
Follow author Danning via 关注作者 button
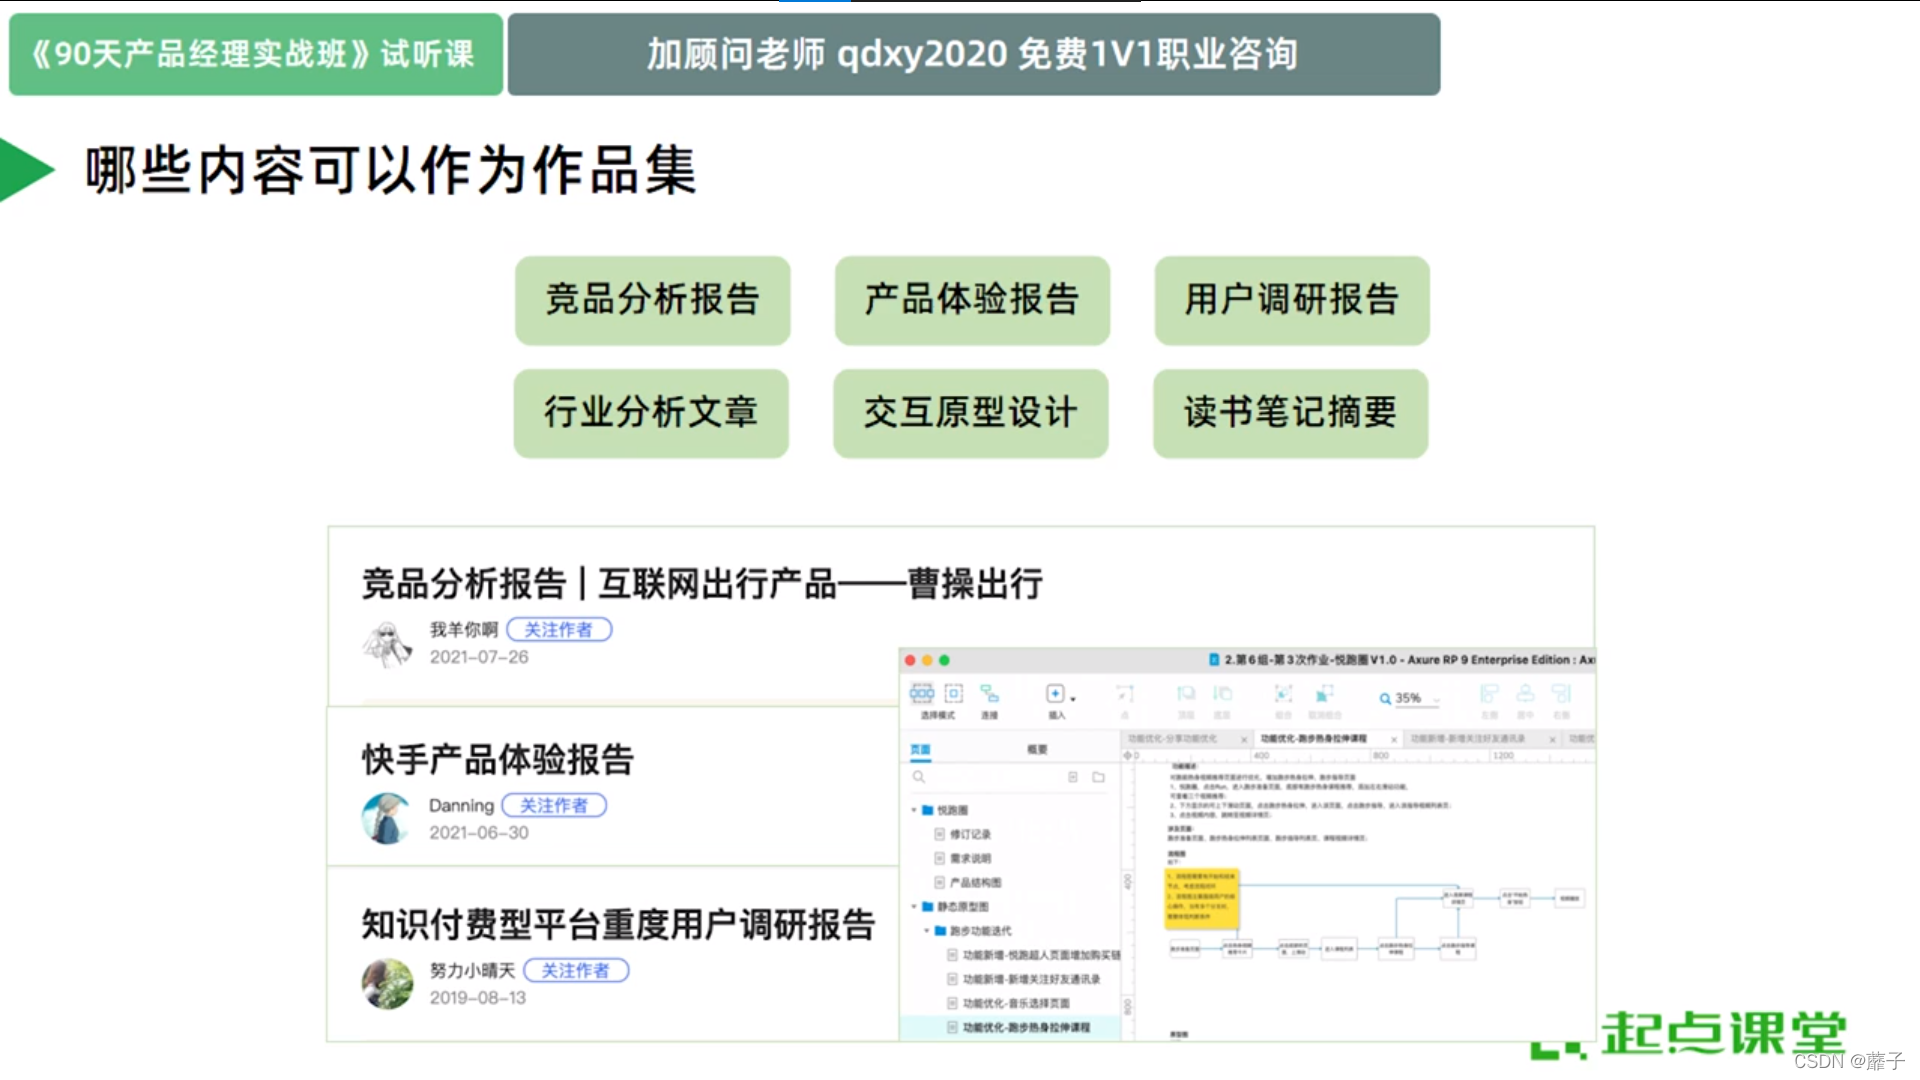(x=554, y=806)
